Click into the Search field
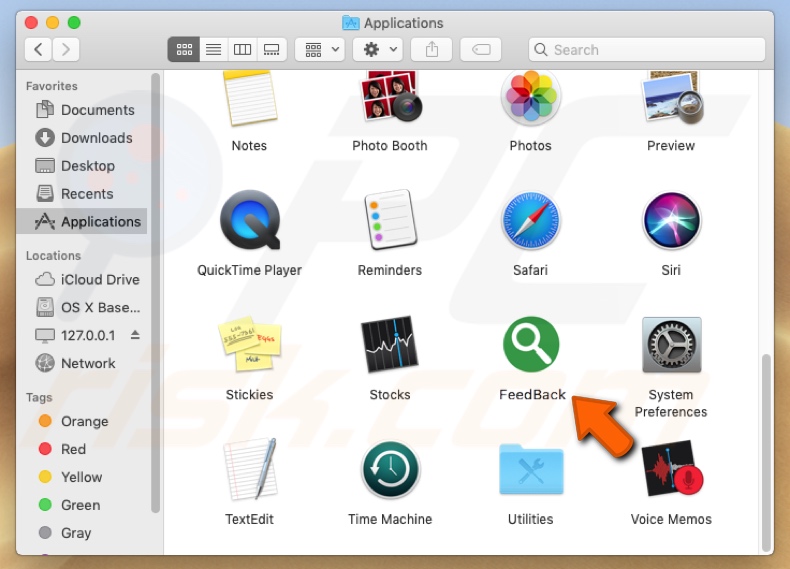The image size is (790, 569). tap(647, 49)
